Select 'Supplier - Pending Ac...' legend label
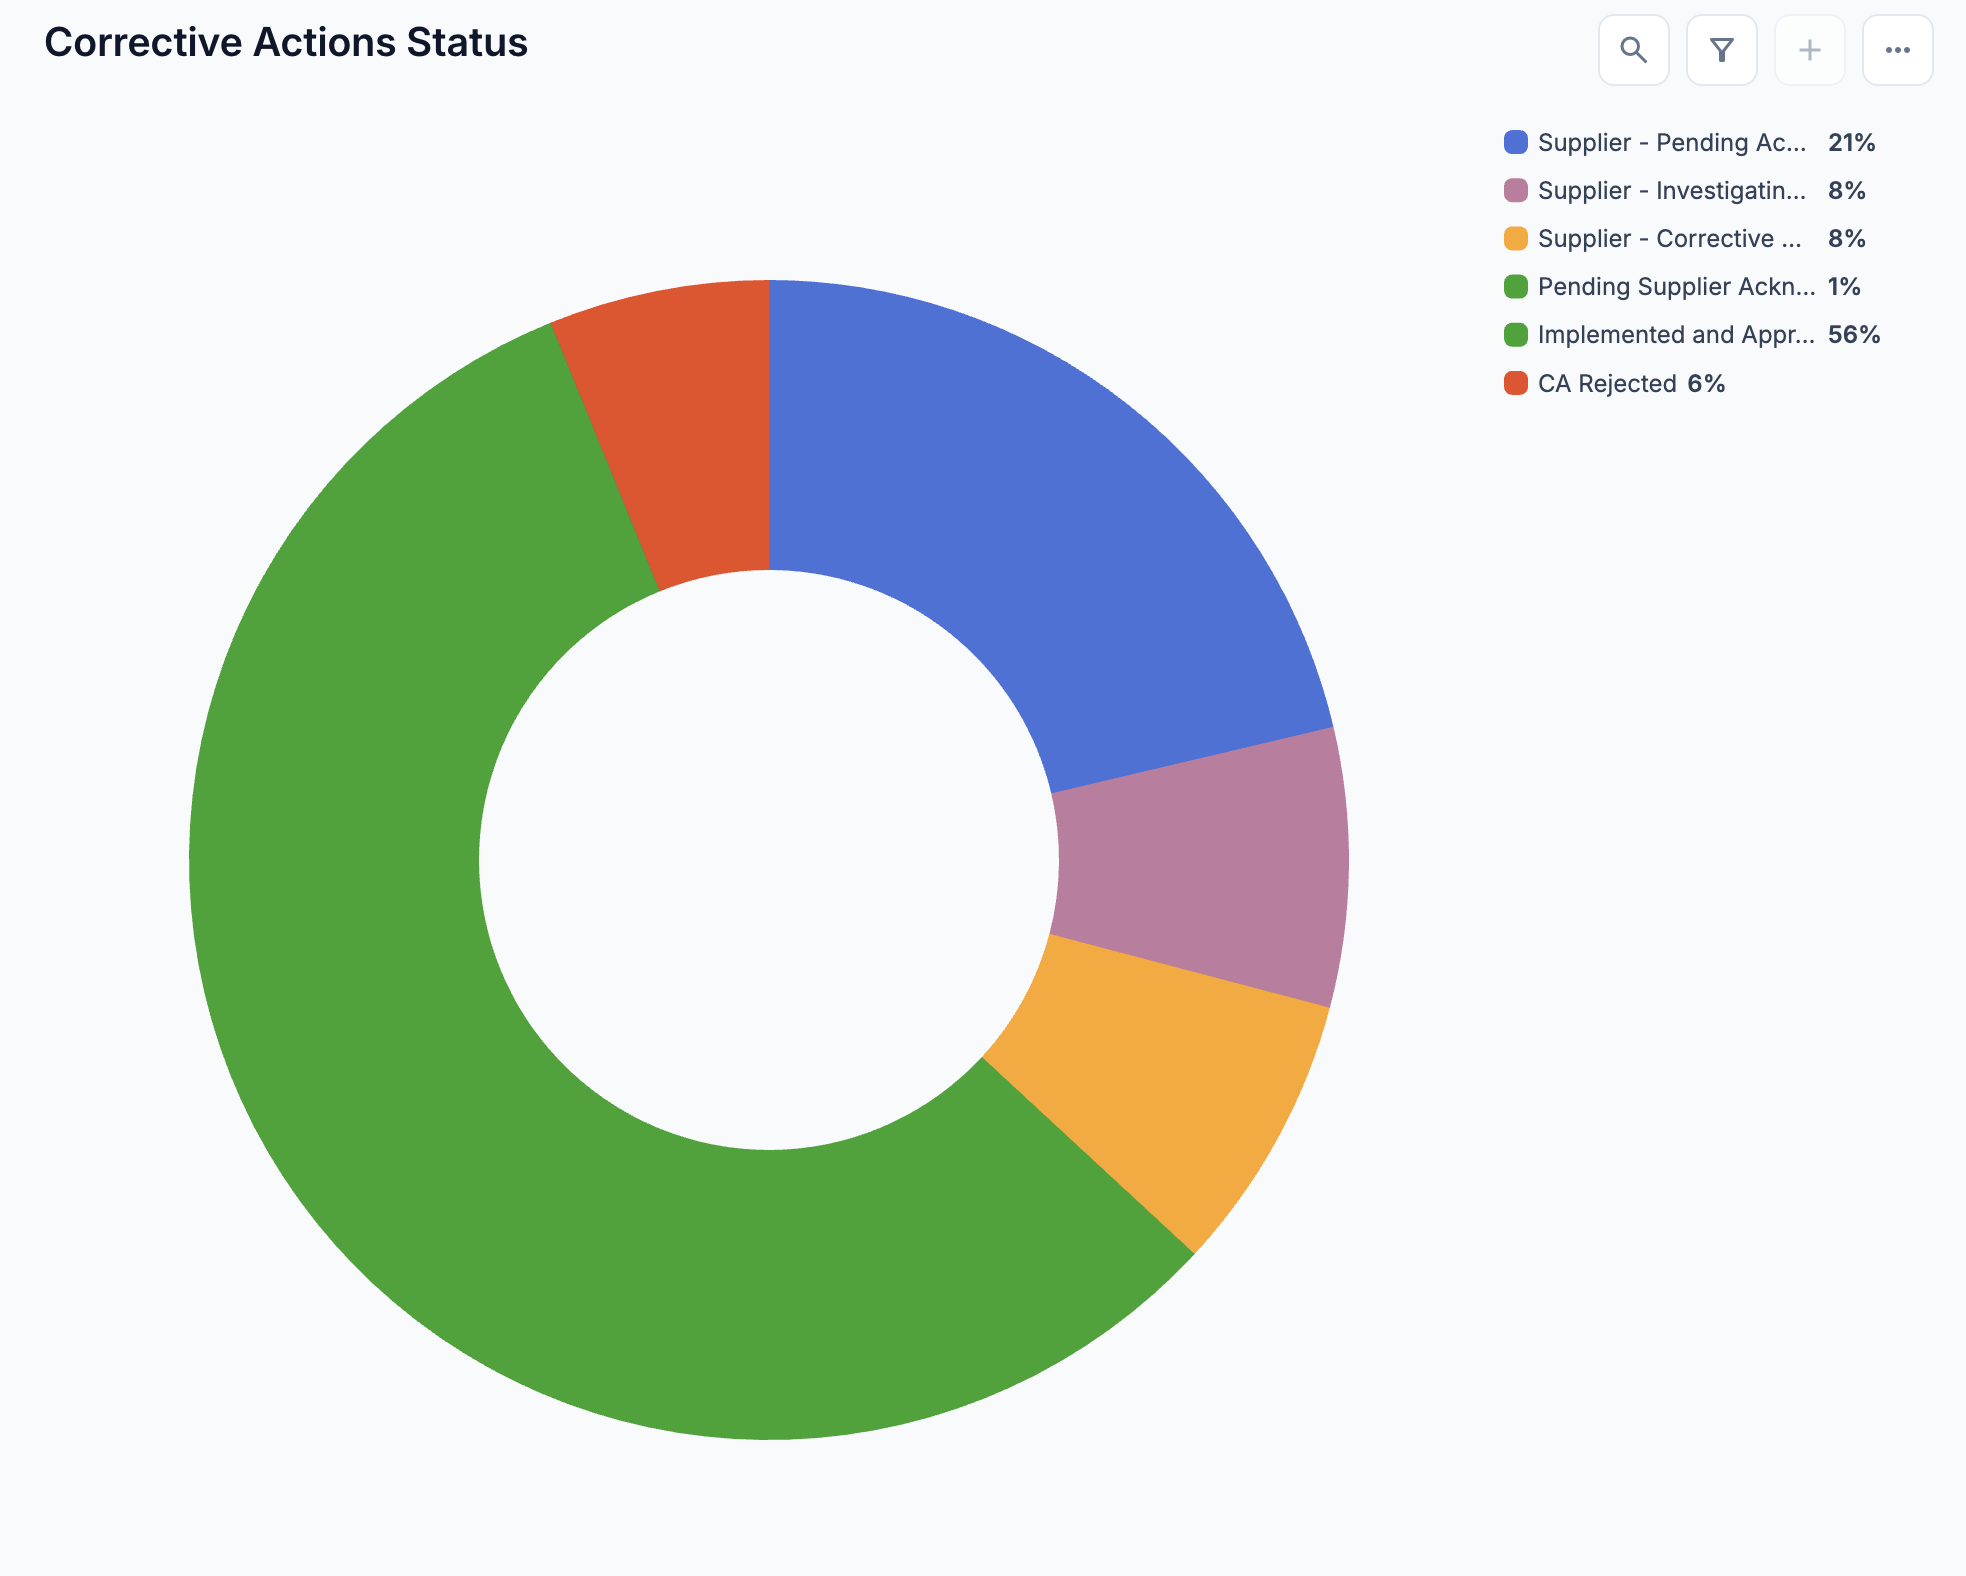The width and height of the screenshot is (1966, 1576). click(x=1672, y=142)
